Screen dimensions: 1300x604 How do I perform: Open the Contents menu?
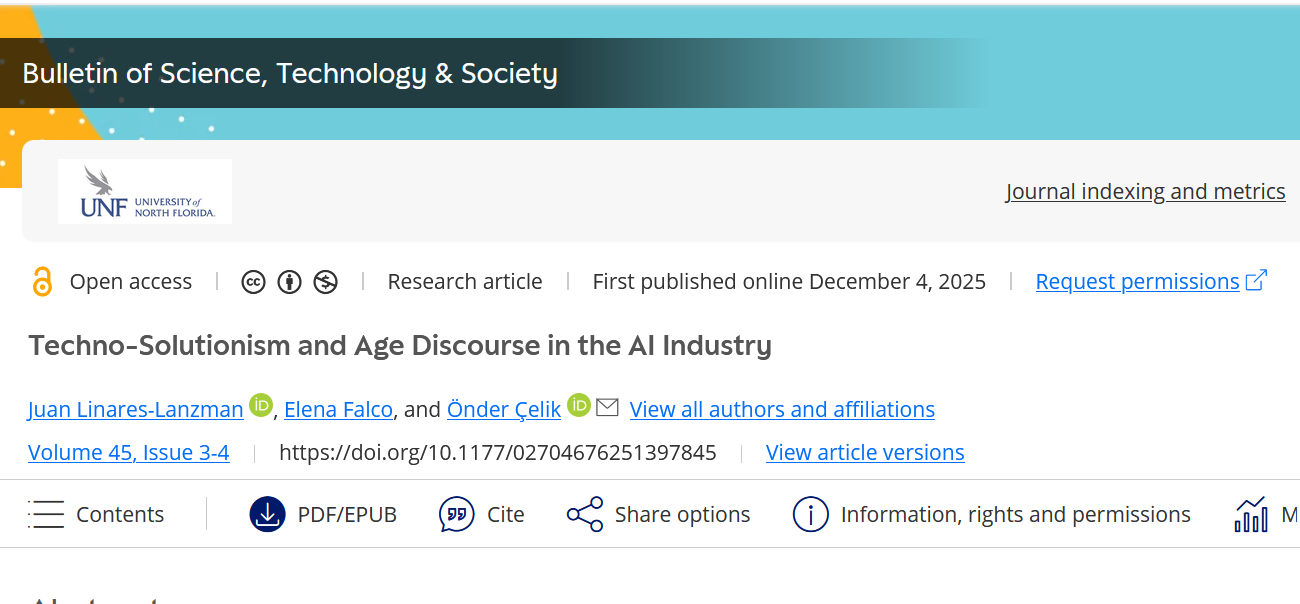[x=96, y=514]
